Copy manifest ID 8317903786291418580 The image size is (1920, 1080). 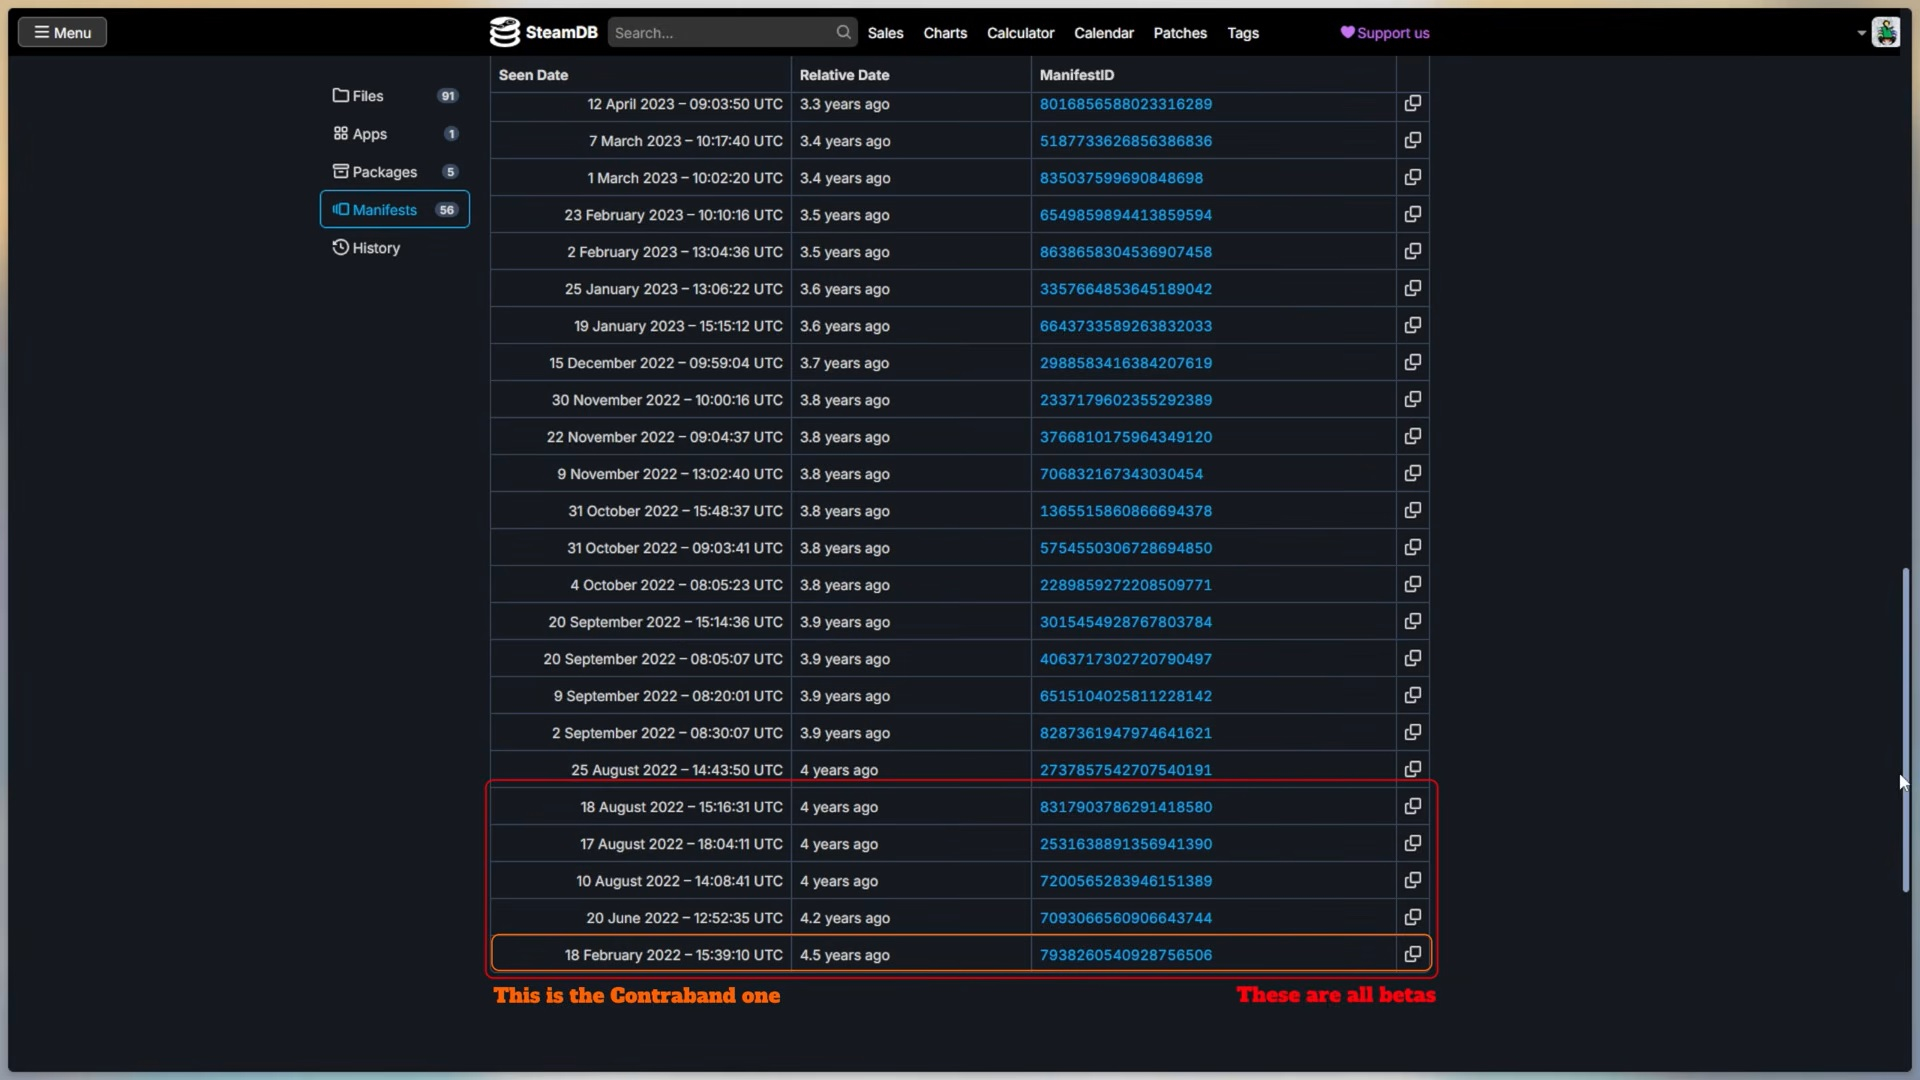(x=1412, y=807)
